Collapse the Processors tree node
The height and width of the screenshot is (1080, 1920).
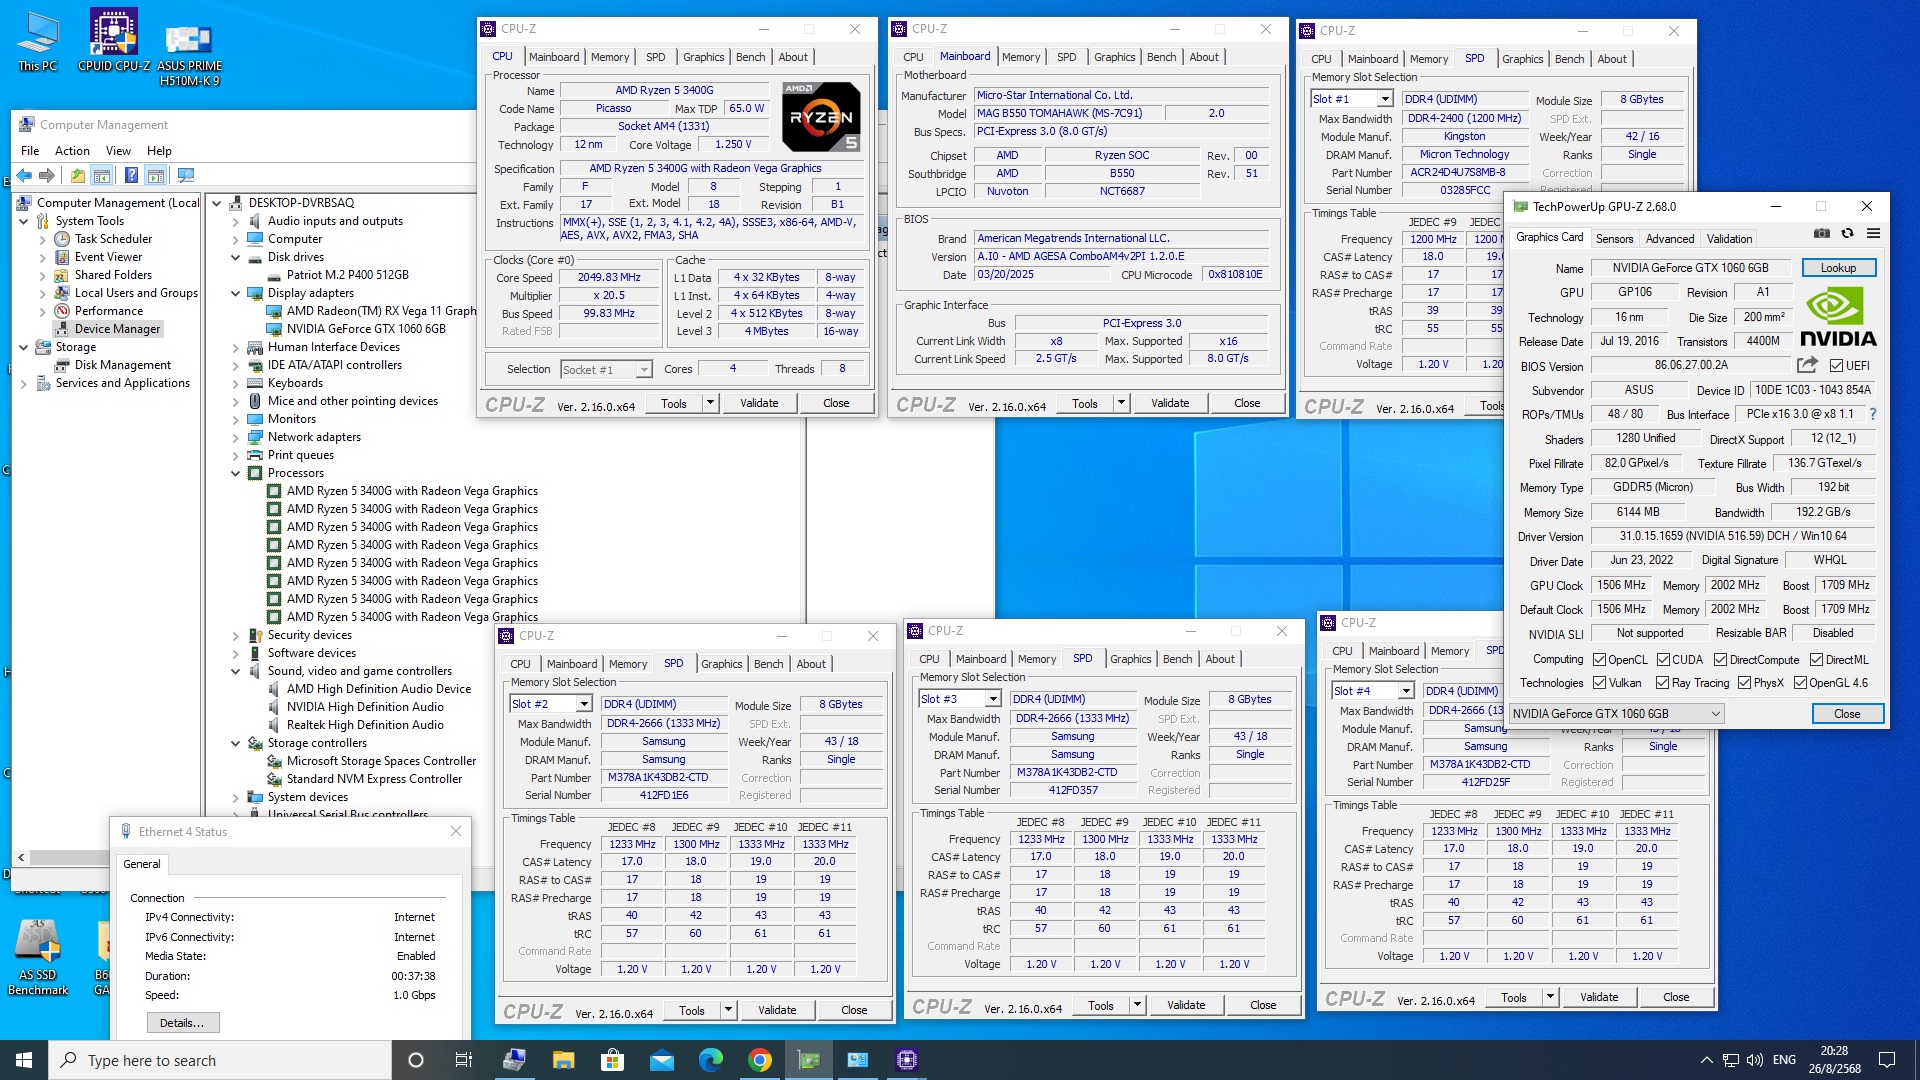click(x=236, y=473)
